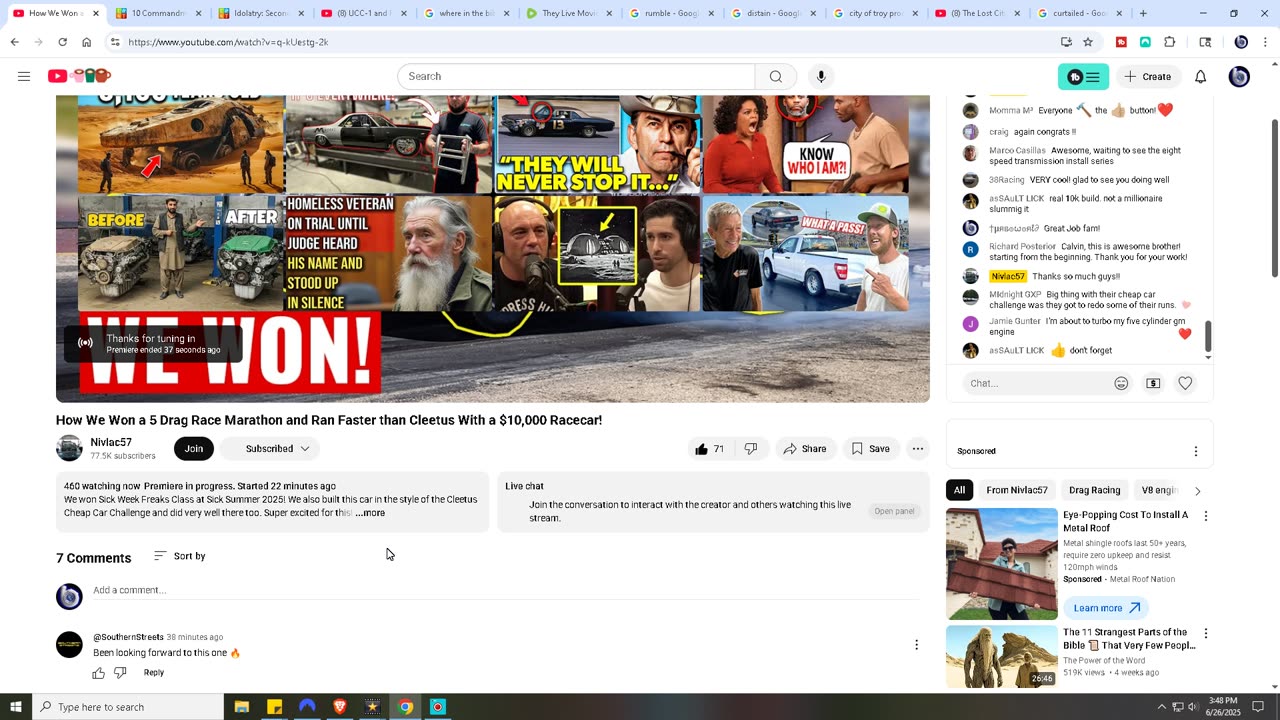Screen dimensions: 1280x720
Task: Open options for the Metal Roof ad
Action: [1205, 516]
